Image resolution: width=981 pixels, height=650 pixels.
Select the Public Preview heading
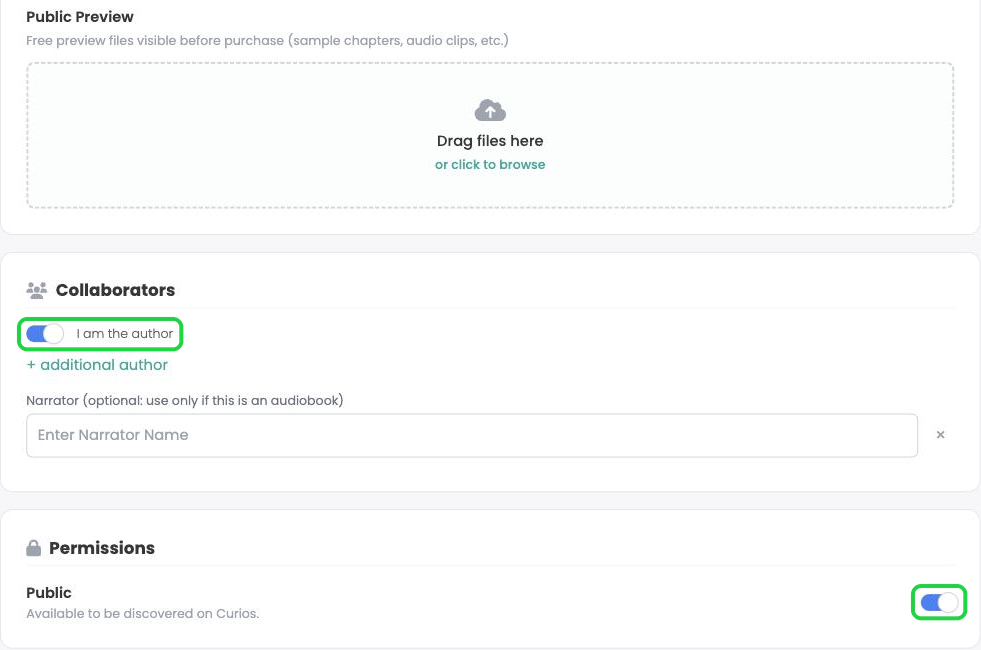pos(79,17)
